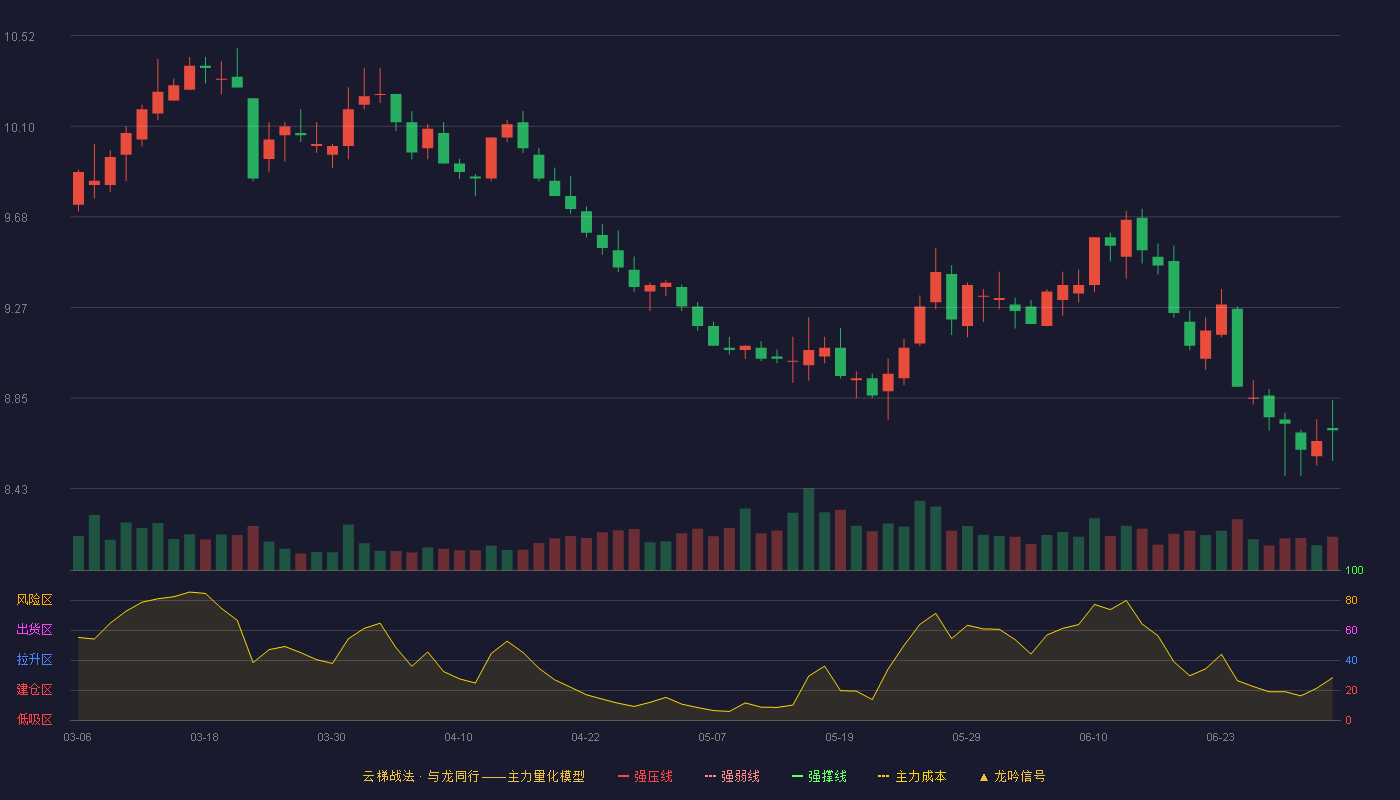The height and width of the screenshot is (800, 1400).
Task: Toggle the 云梯战法 主力量化模型 legend entry
Action: click(x=473, y=776)
